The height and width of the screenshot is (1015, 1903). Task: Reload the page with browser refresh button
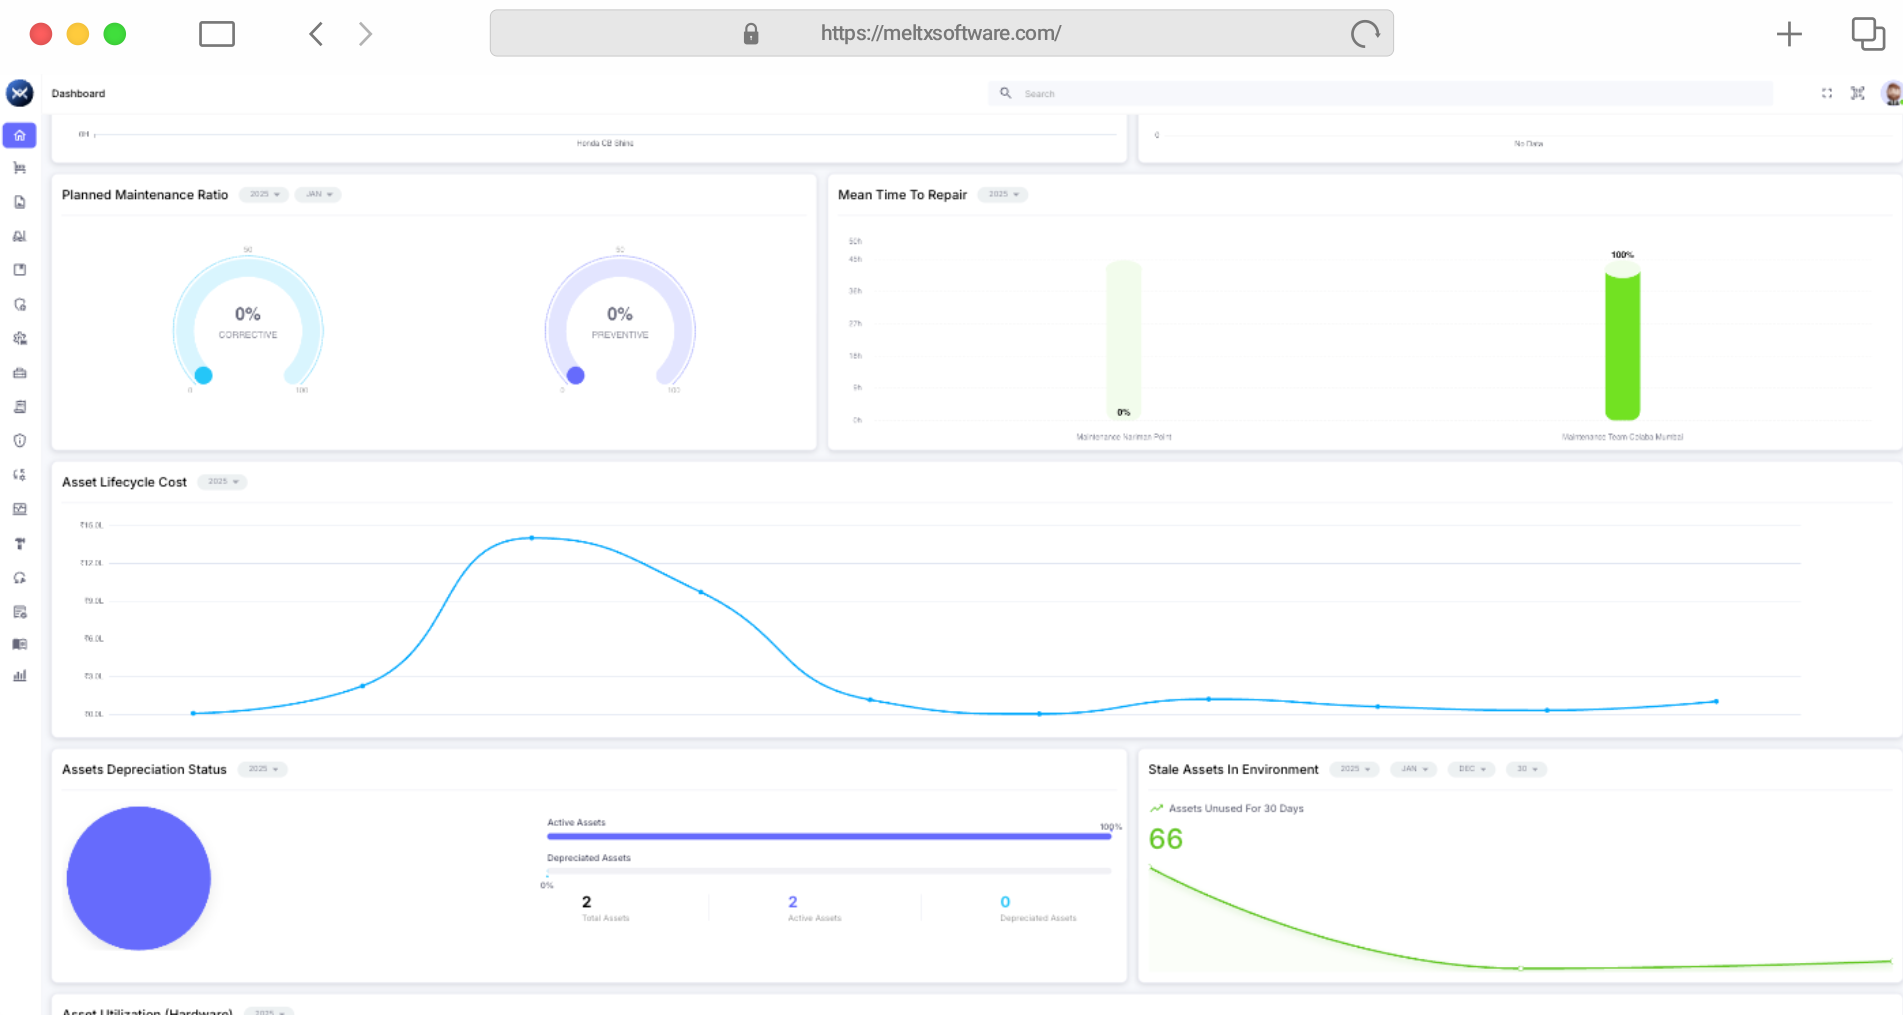(x=1365, y=34)
